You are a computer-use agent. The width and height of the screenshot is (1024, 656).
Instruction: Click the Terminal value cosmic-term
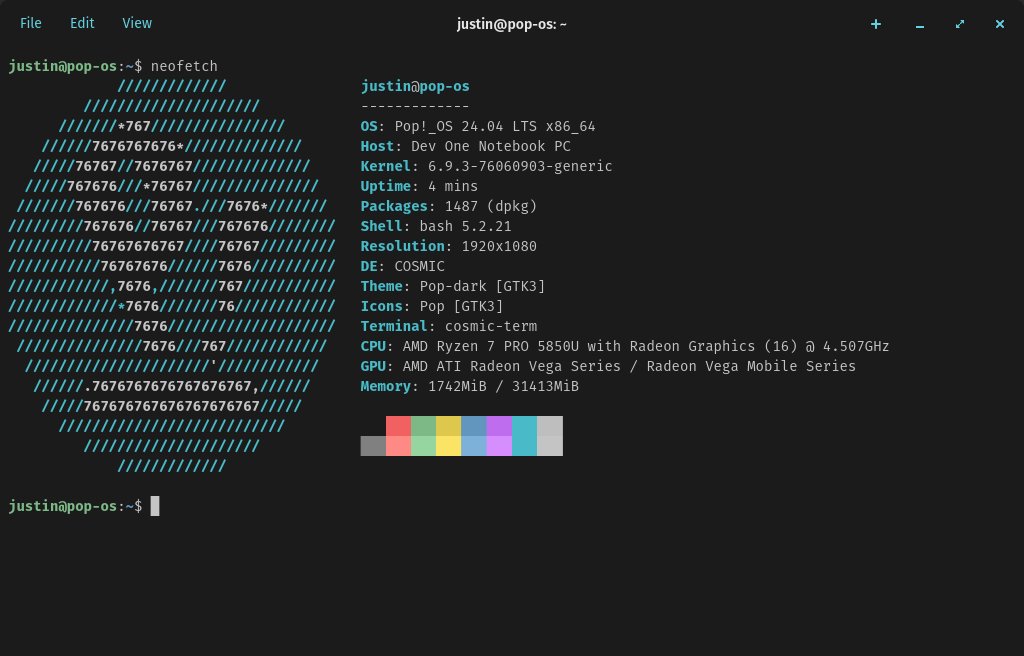490,326
